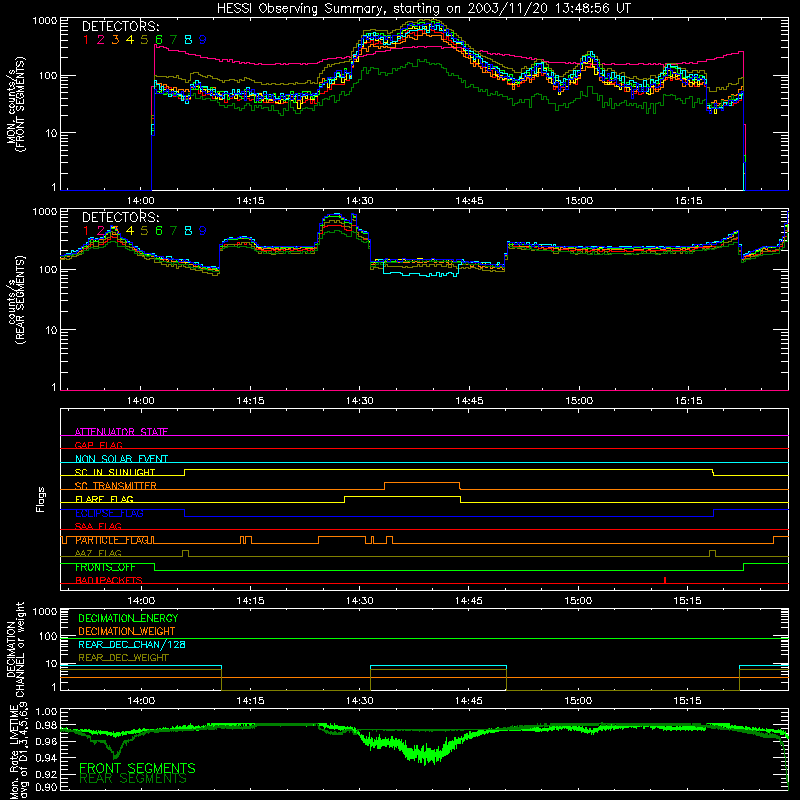
Task: Click 14:45 tick under rear segments plot
Action: pos(469,401)
